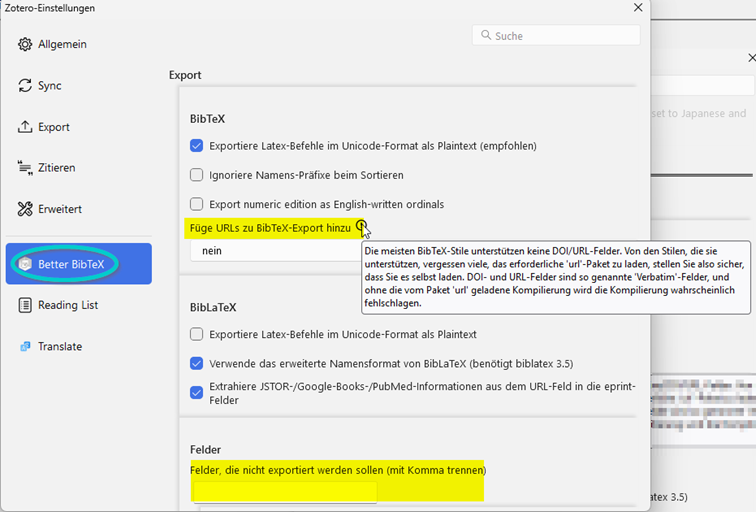Open the Reading List pane
Viewport: 756px width, 512px height.
[x=79, y=305]
